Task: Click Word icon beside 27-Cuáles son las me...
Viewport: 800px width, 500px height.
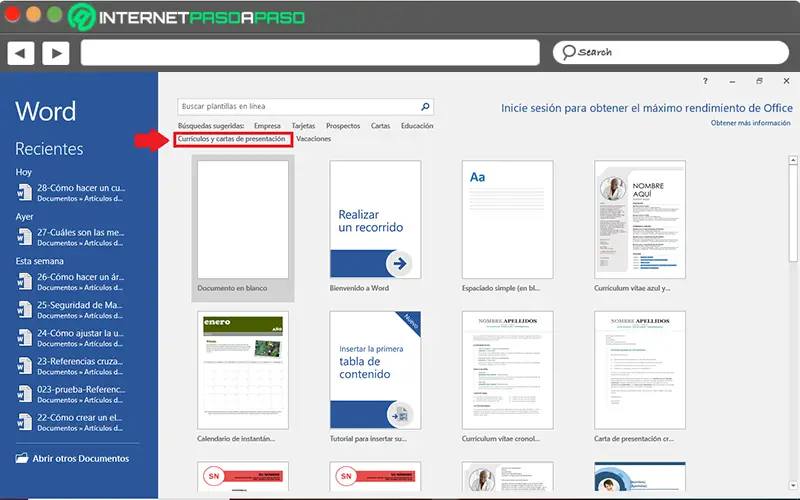Action: [23, 237]
